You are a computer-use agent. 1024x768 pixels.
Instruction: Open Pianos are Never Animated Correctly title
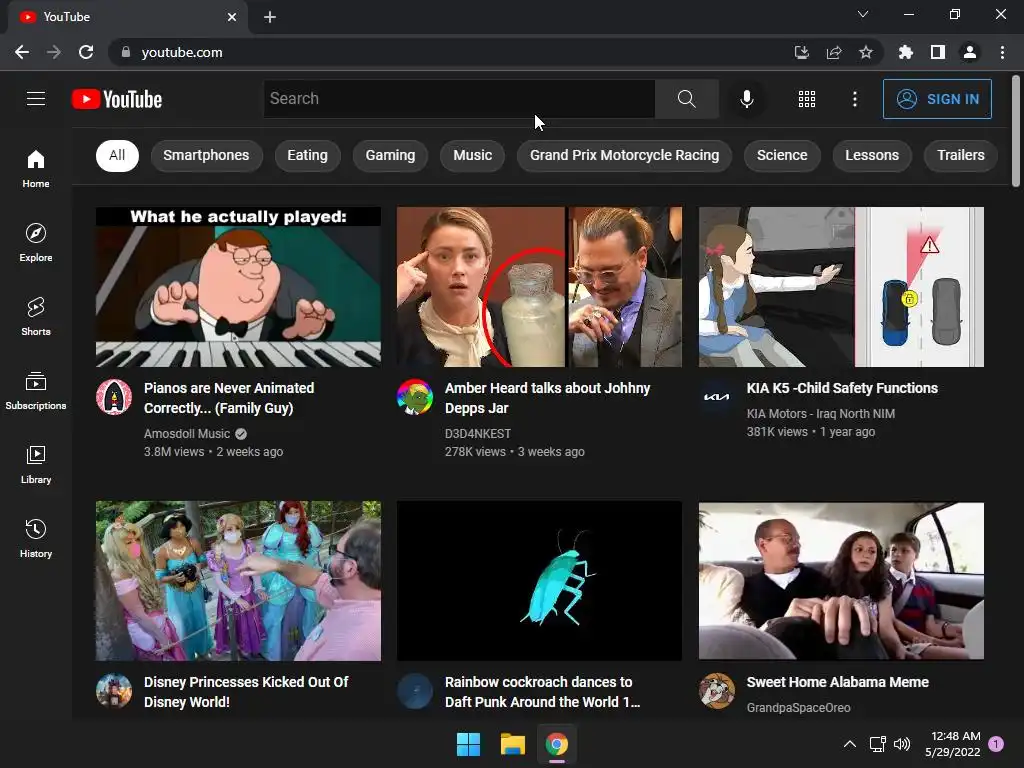[x=229, y=398]
